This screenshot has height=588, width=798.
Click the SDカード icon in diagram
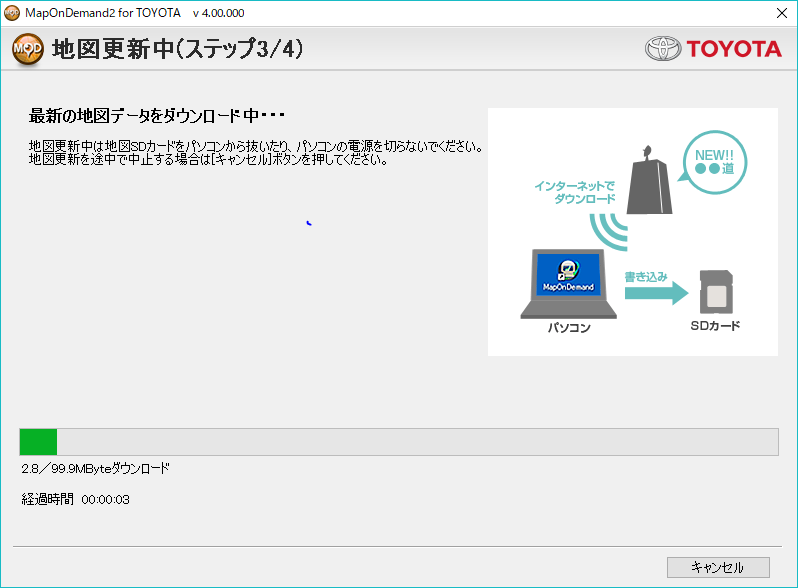(x=717, y=292)
